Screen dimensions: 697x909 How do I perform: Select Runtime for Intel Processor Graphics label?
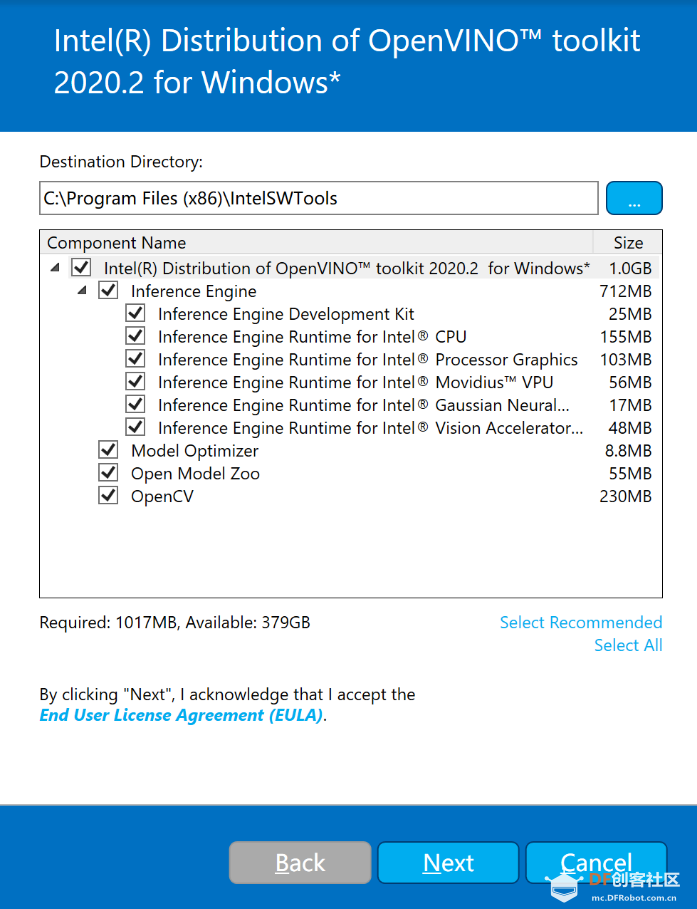point(368,359)
